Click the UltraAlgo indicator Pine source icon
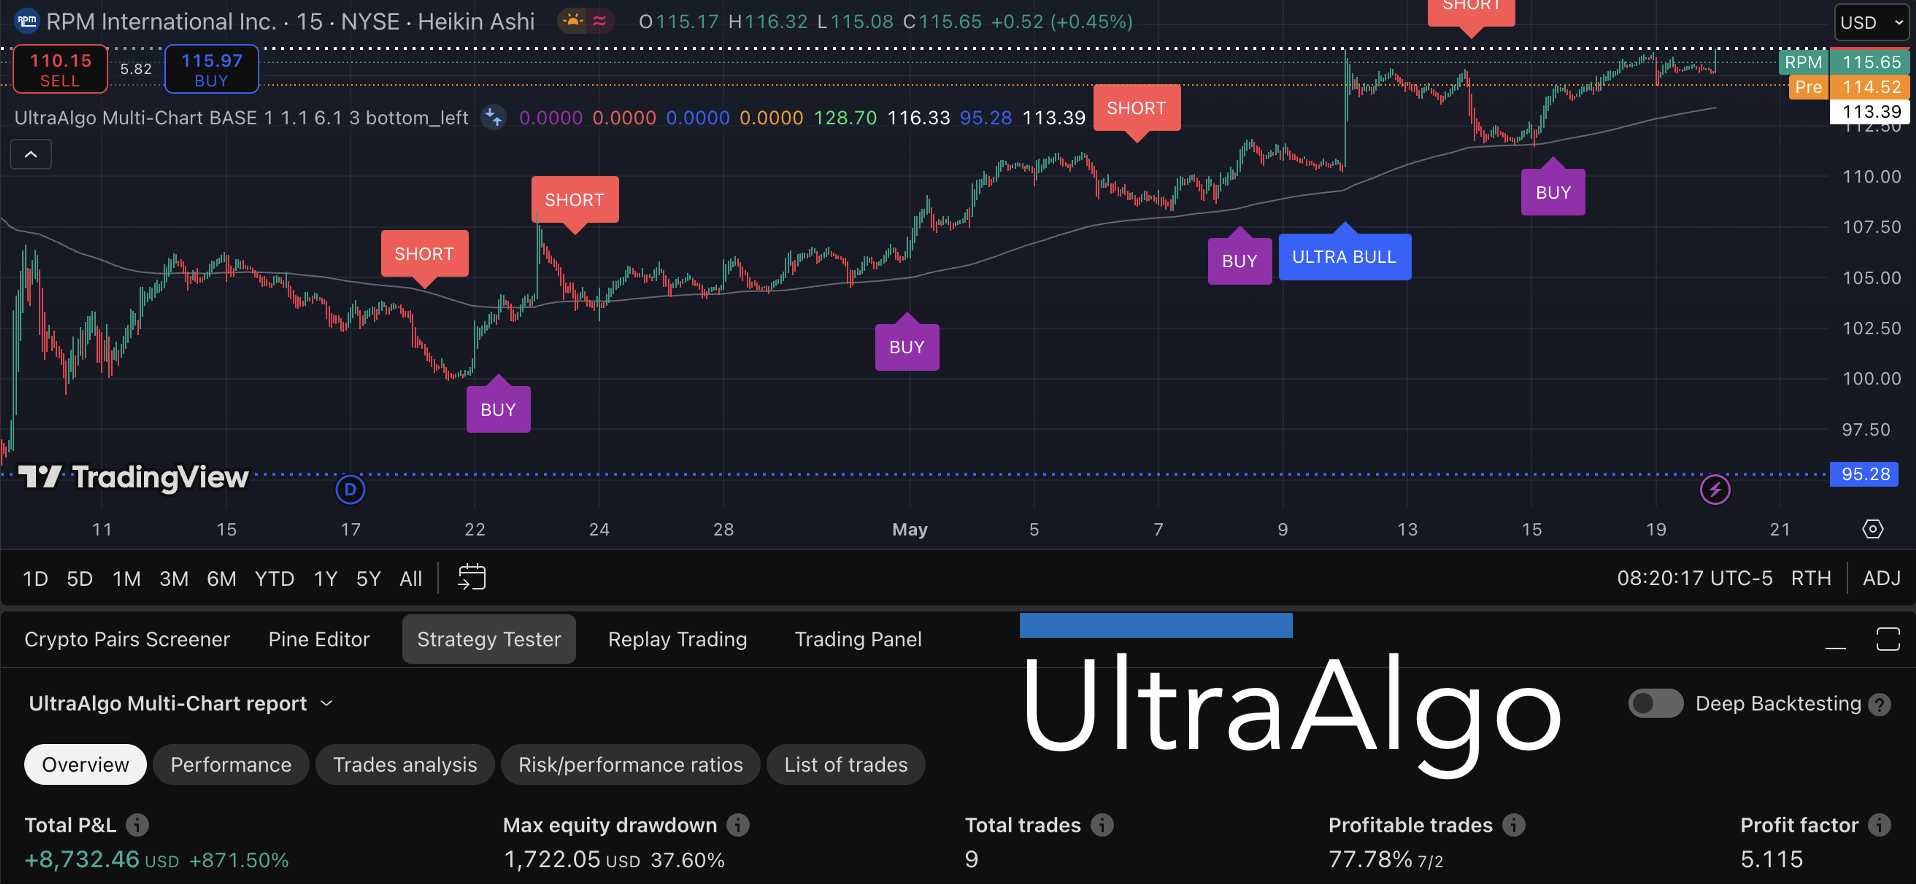This screenshot has height=886, width=1916. (494, 117)
